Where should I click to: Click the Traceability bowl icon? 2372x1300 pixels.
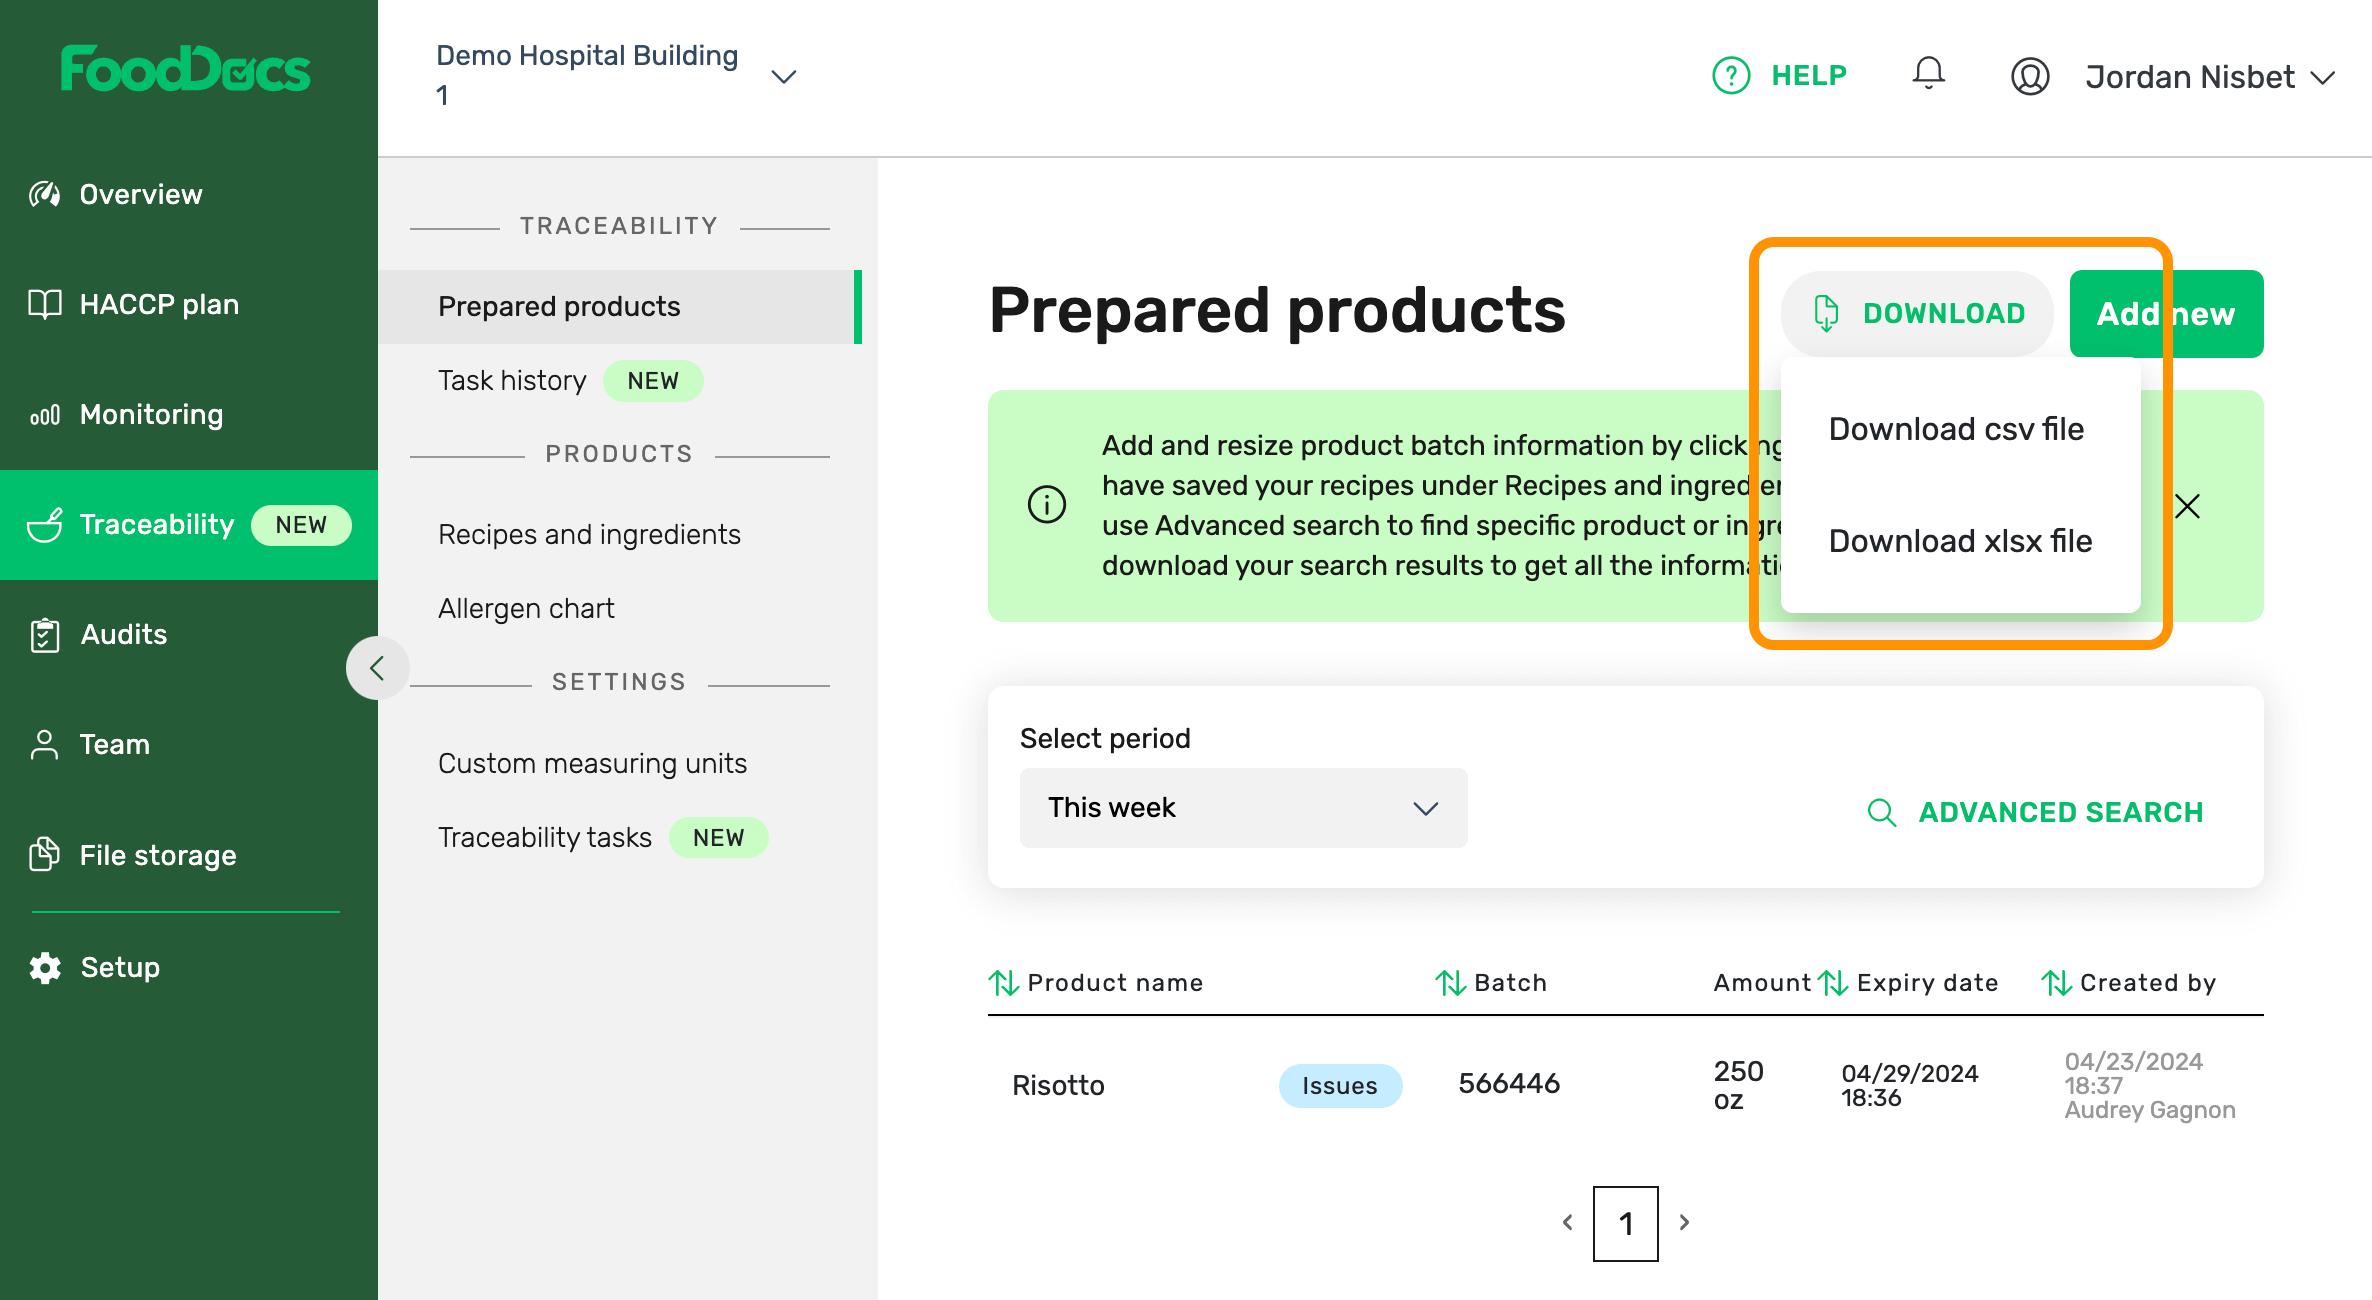pos(44,524)
